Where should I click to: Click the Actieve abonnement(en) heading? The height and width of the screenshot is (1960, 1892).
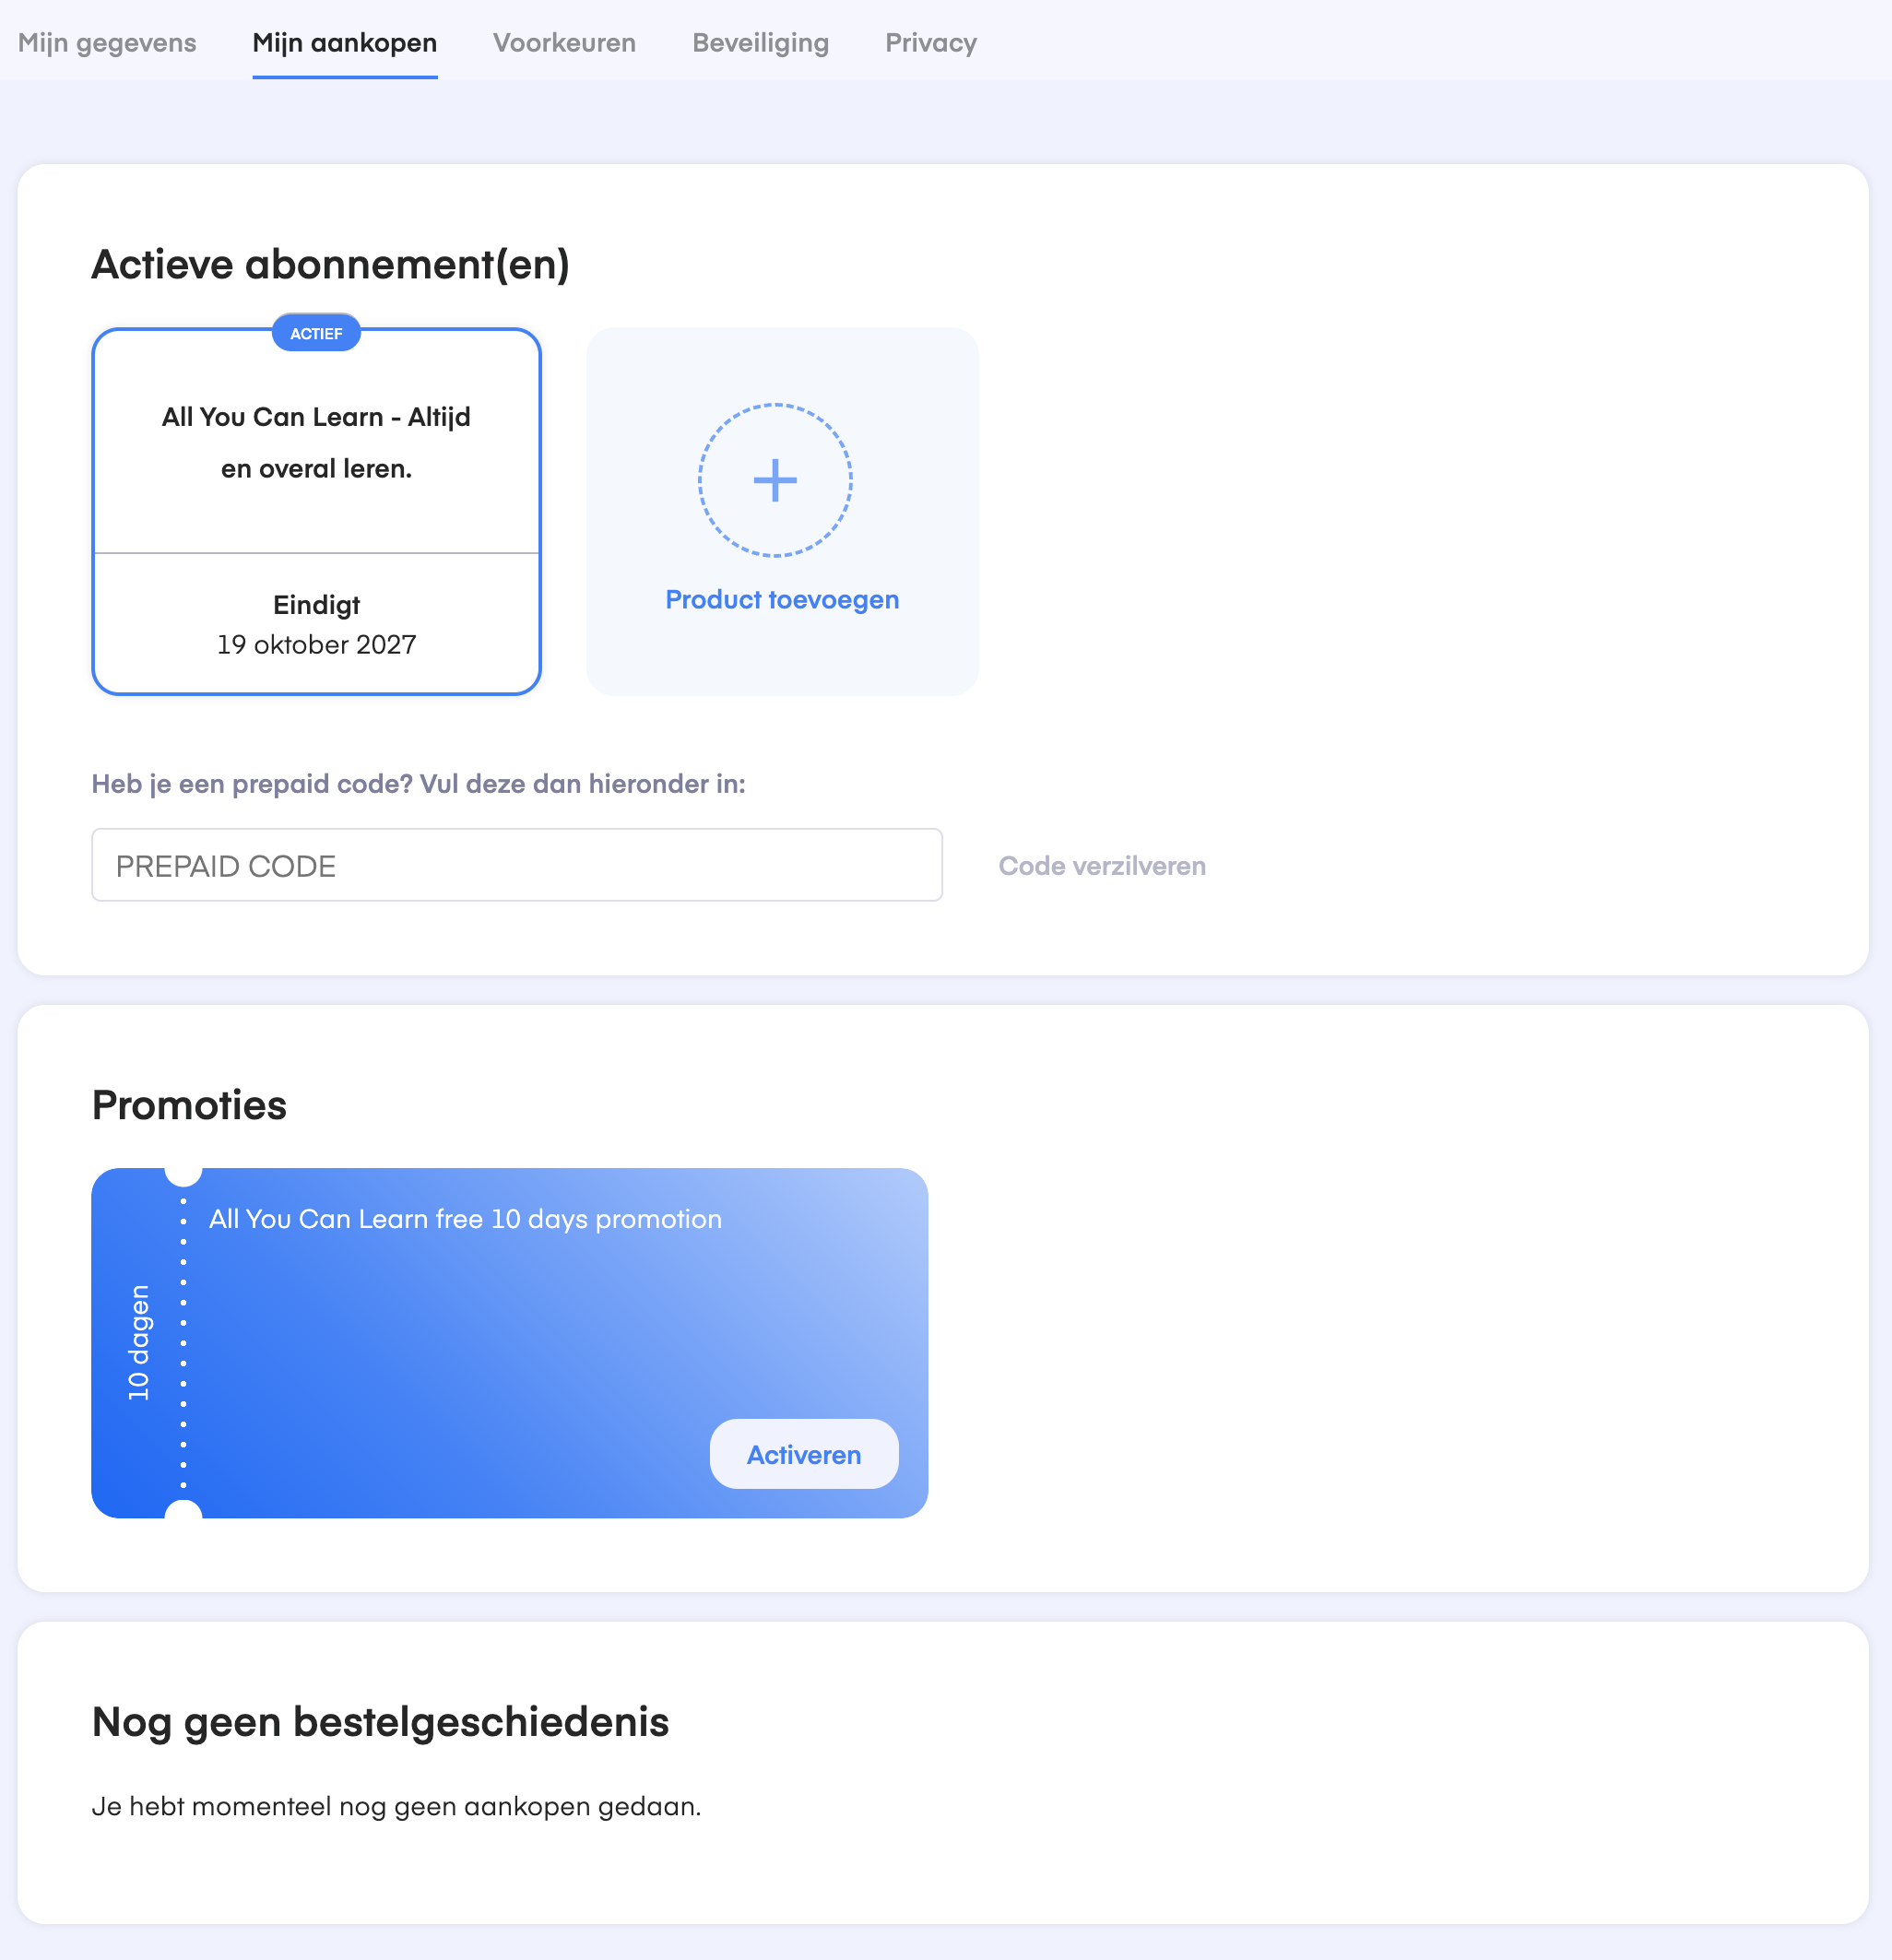pos(331,265)
